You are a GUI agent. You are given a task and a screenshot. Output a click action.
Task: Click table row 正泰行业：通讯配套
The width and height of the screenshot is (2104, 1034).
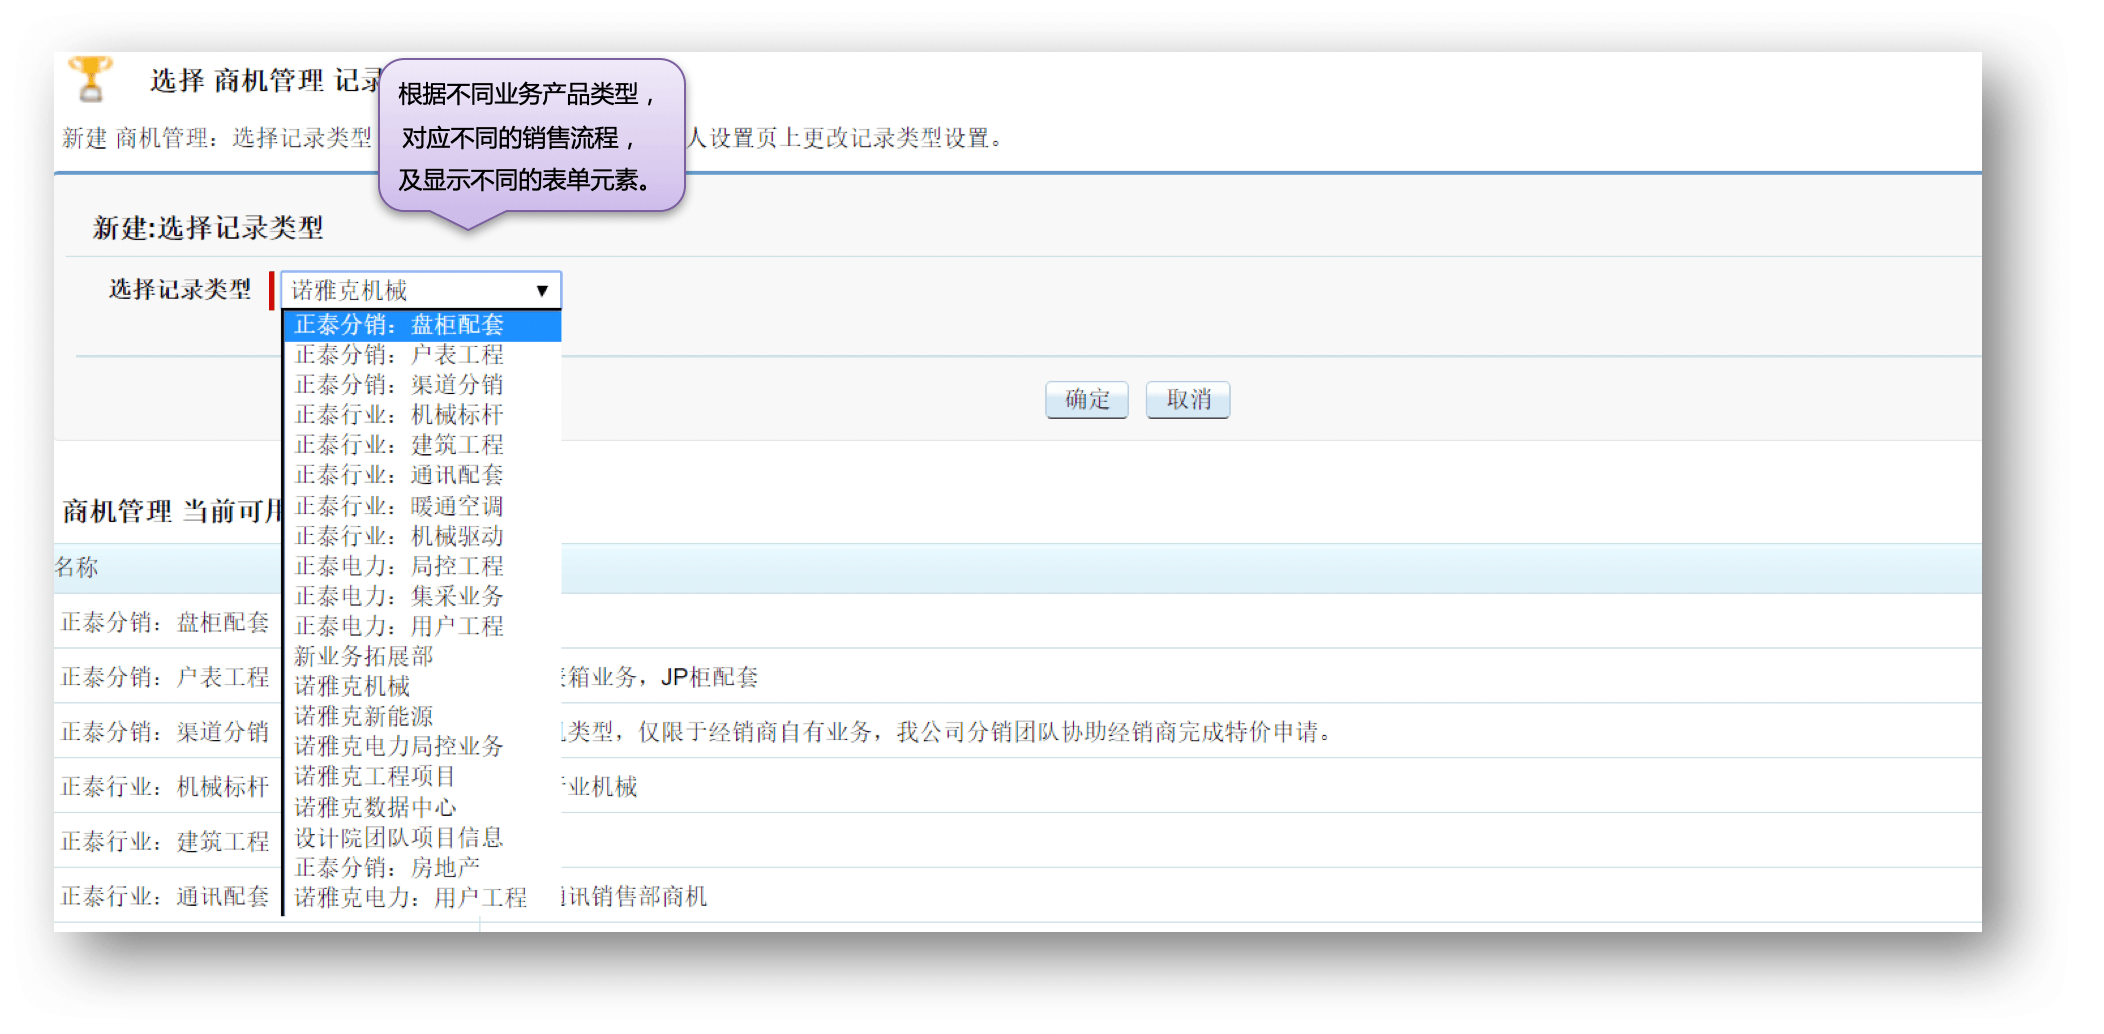click(1018, 896)
